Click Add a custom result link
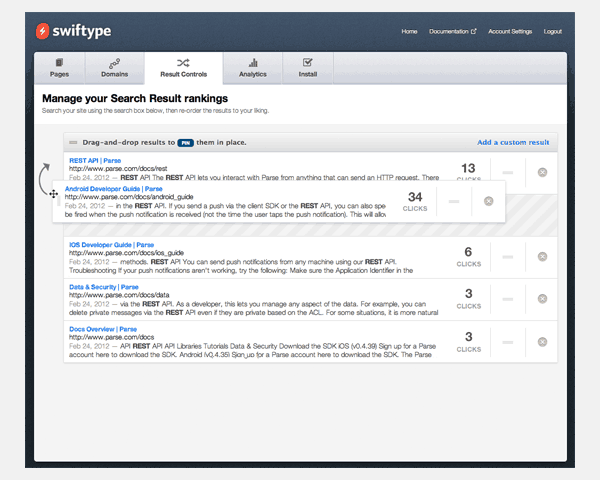Screen dimensions: 600x480 pyautogui.click(x=513, y=143)
